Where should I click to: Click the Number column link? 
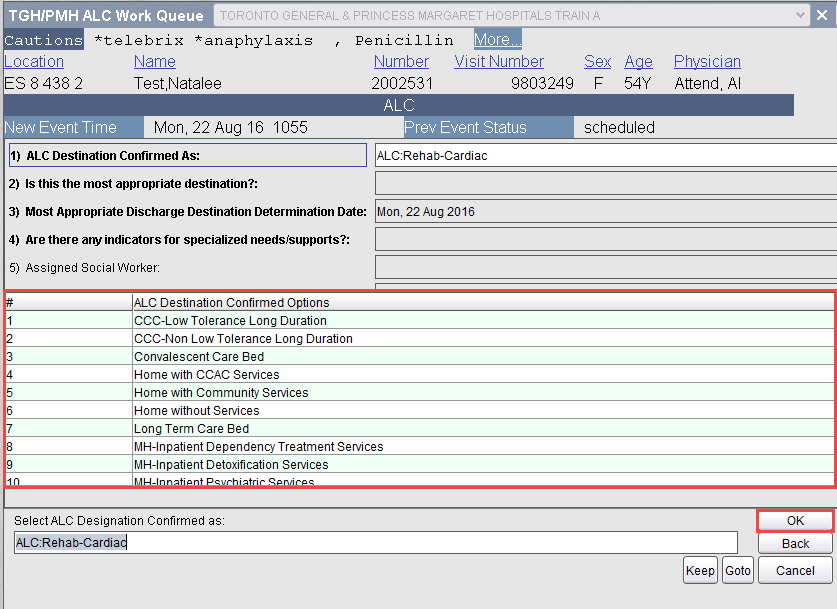(401, 61)
